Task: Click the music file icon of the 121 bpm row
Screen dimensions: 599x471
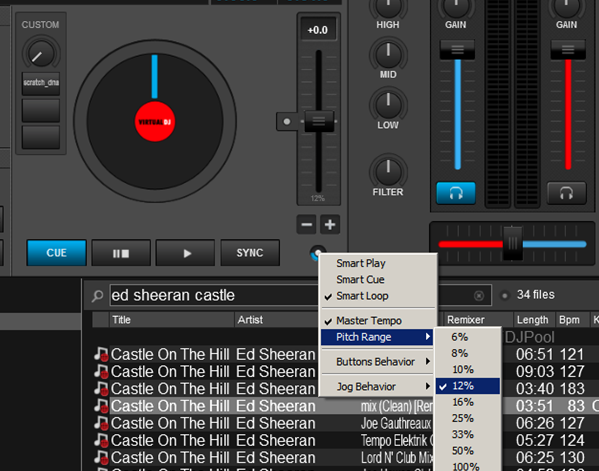Action: (101, 354)
